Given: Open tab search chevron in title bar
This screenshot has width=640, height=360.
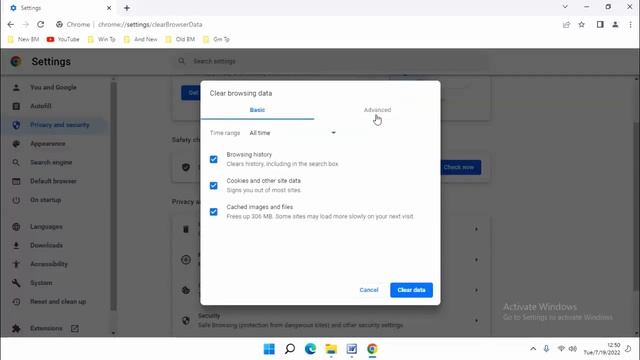Looking at the screenshot, I should point(565,7).
